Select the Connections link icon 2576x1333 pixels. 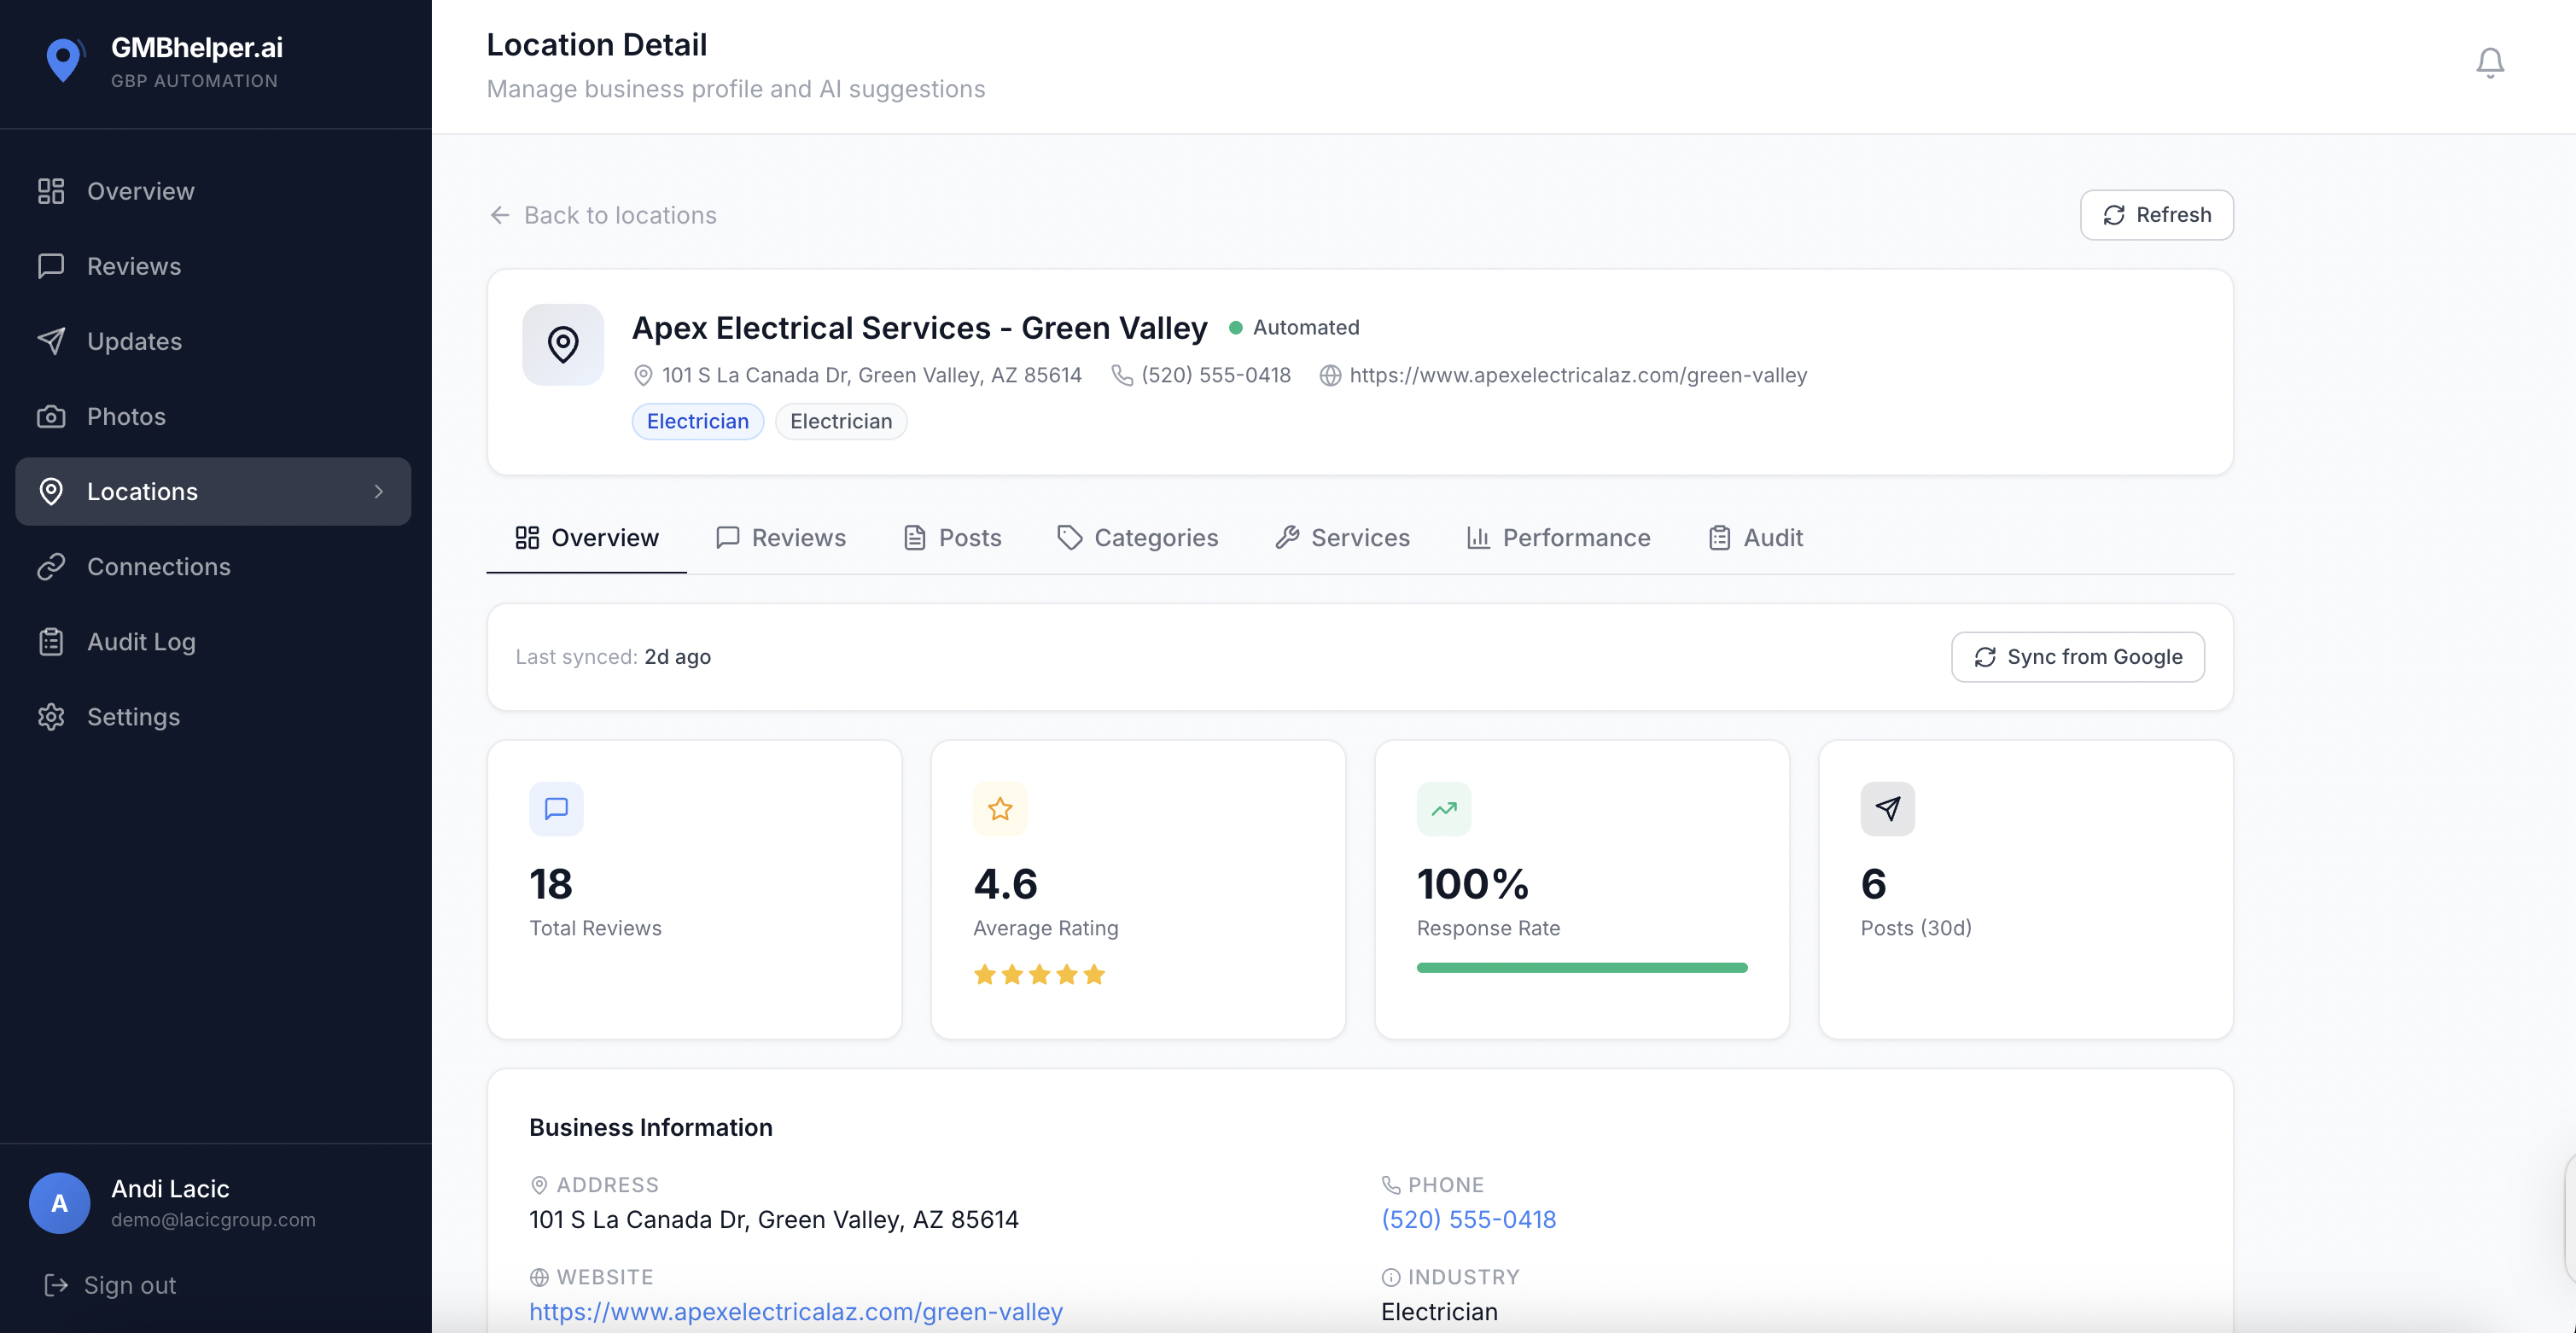(52, 566)
